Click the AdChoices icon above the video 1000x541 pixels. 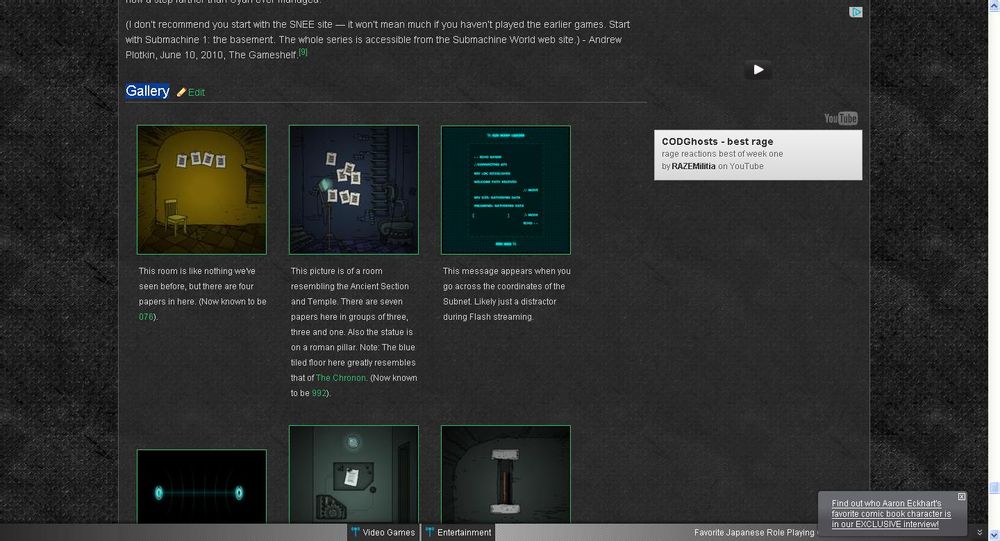(856, 12)
